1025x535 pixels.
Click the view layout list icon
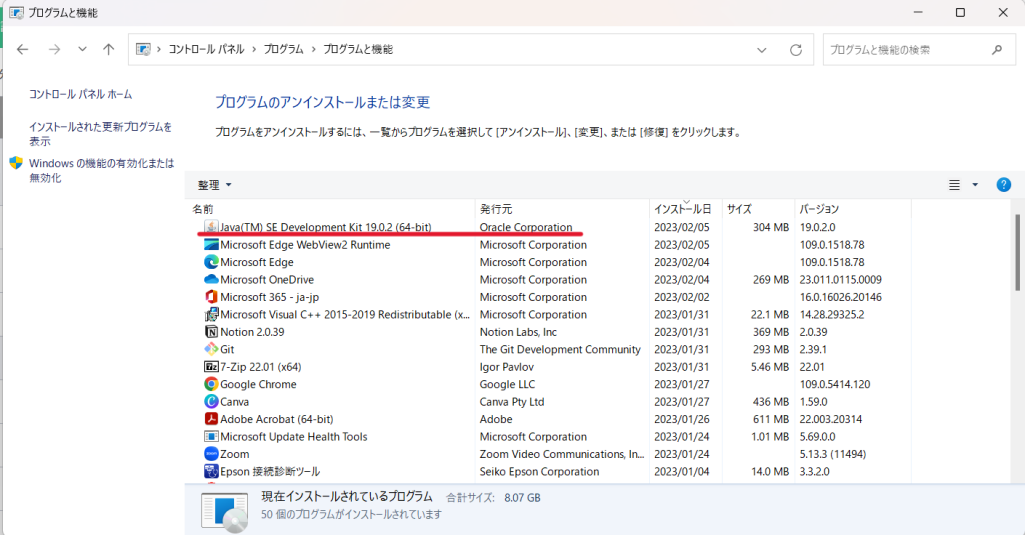tap(954, 185)
